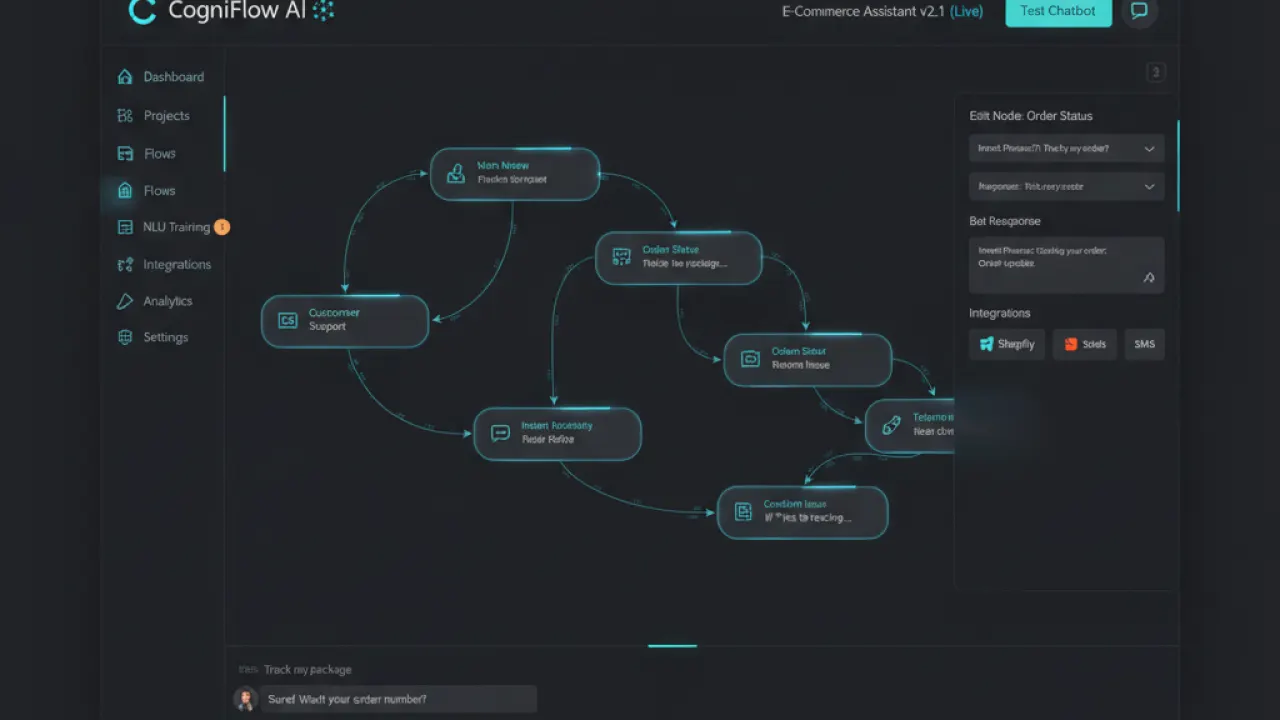Click the CogniFlow AI logo icon
The image size is (1280, 720).
(x=143, y=11)
